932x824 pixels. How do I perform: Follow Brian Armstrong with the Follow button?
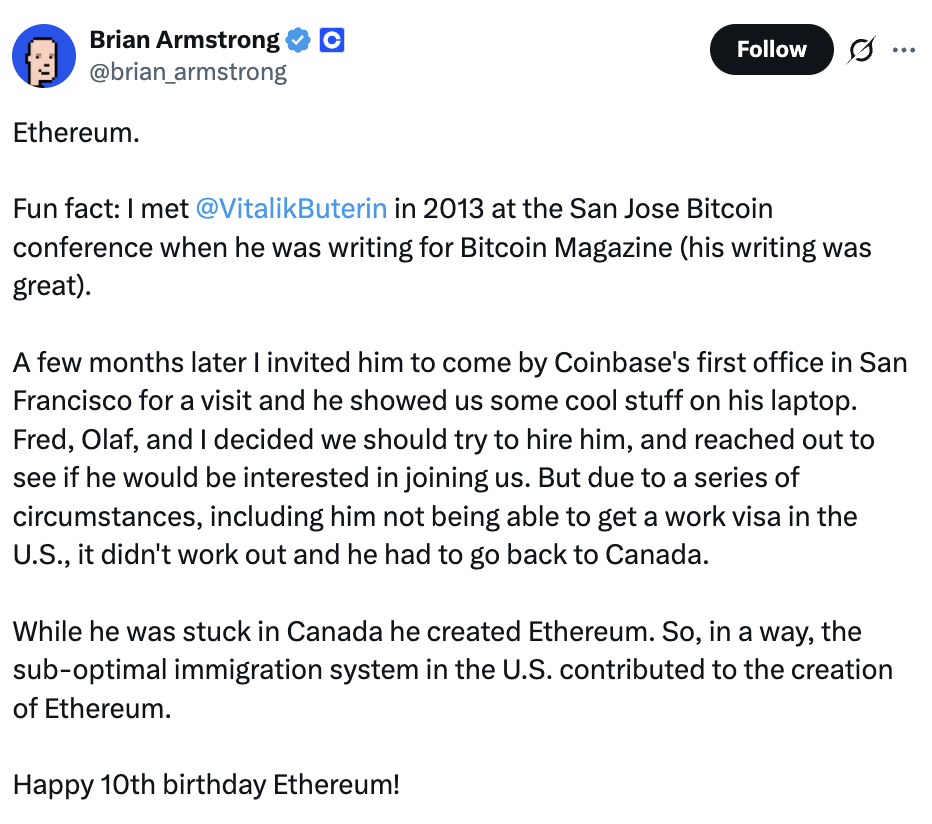click(772, 49)
